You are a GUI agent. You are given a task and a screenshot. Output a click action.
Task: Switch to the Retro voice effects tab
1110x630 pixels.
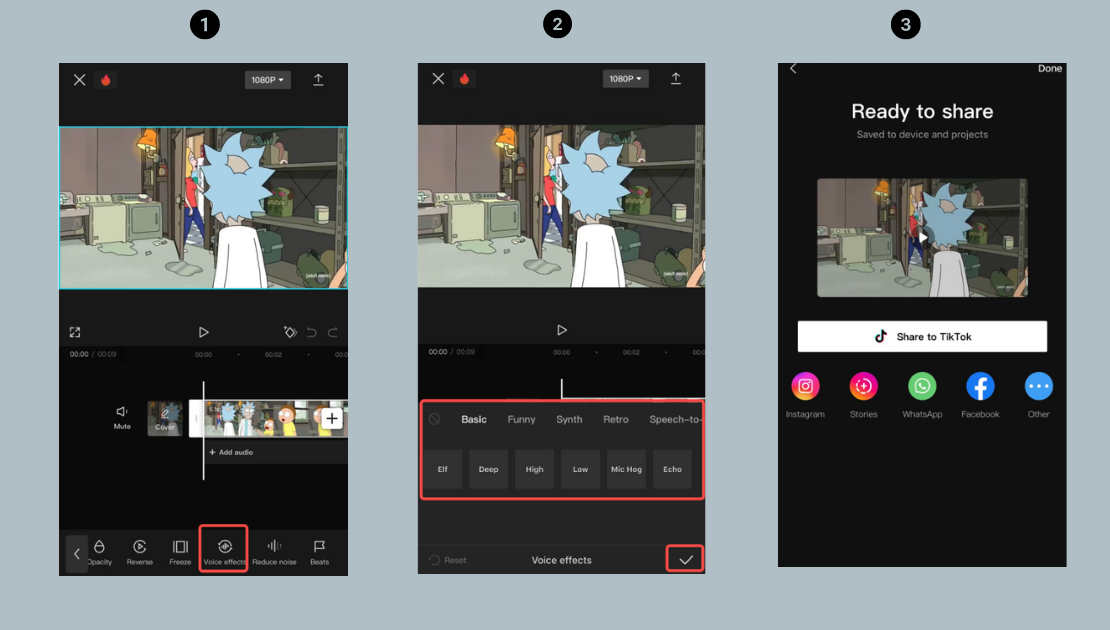coord(616,420)
